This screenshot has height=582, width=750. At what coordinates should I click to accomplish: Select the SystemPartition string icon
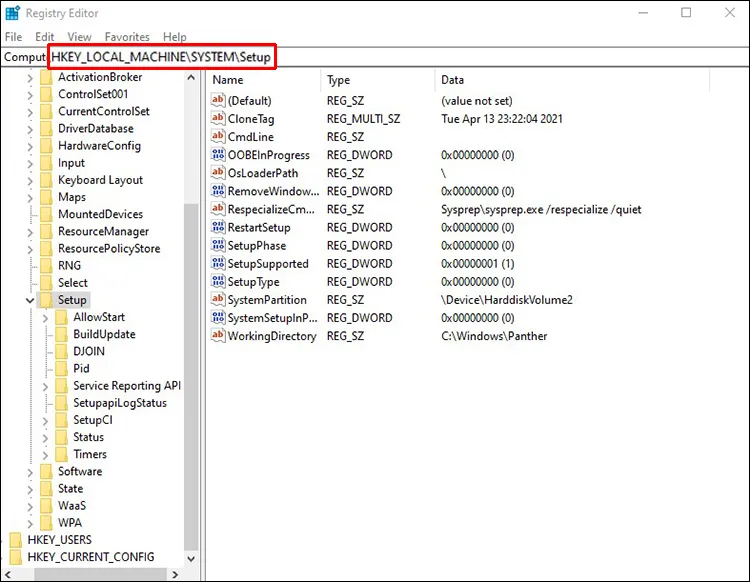coord(218,300)
